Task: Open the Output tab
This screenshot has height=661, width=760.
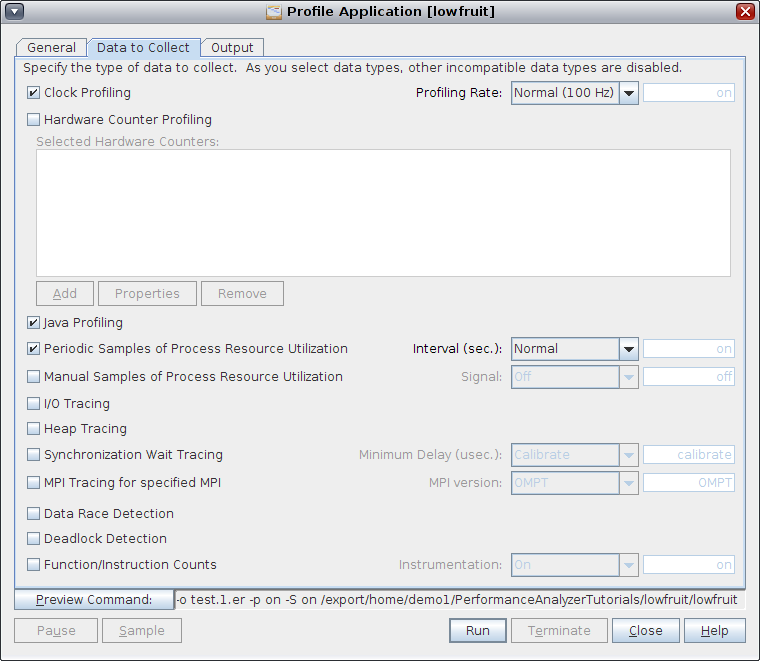Action: tap(232, 47)
